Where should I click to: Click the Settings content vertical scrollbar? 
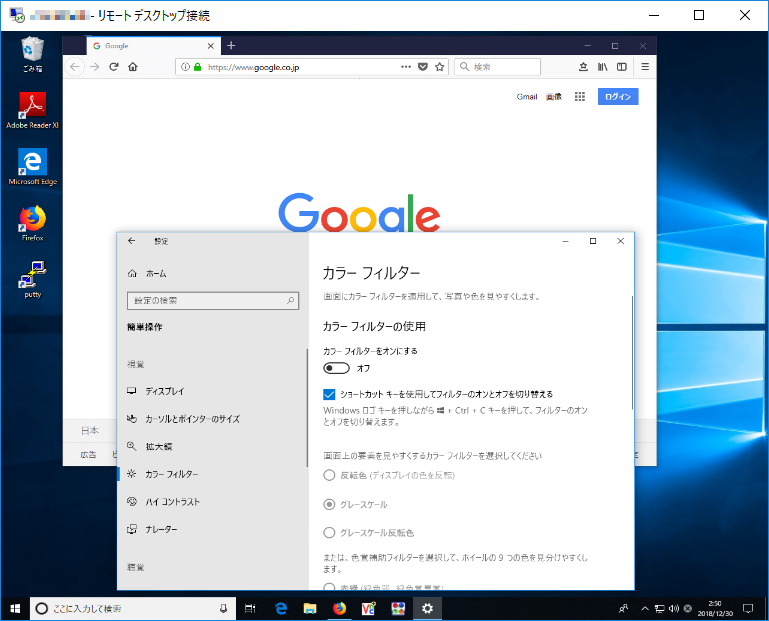(632, 352)
